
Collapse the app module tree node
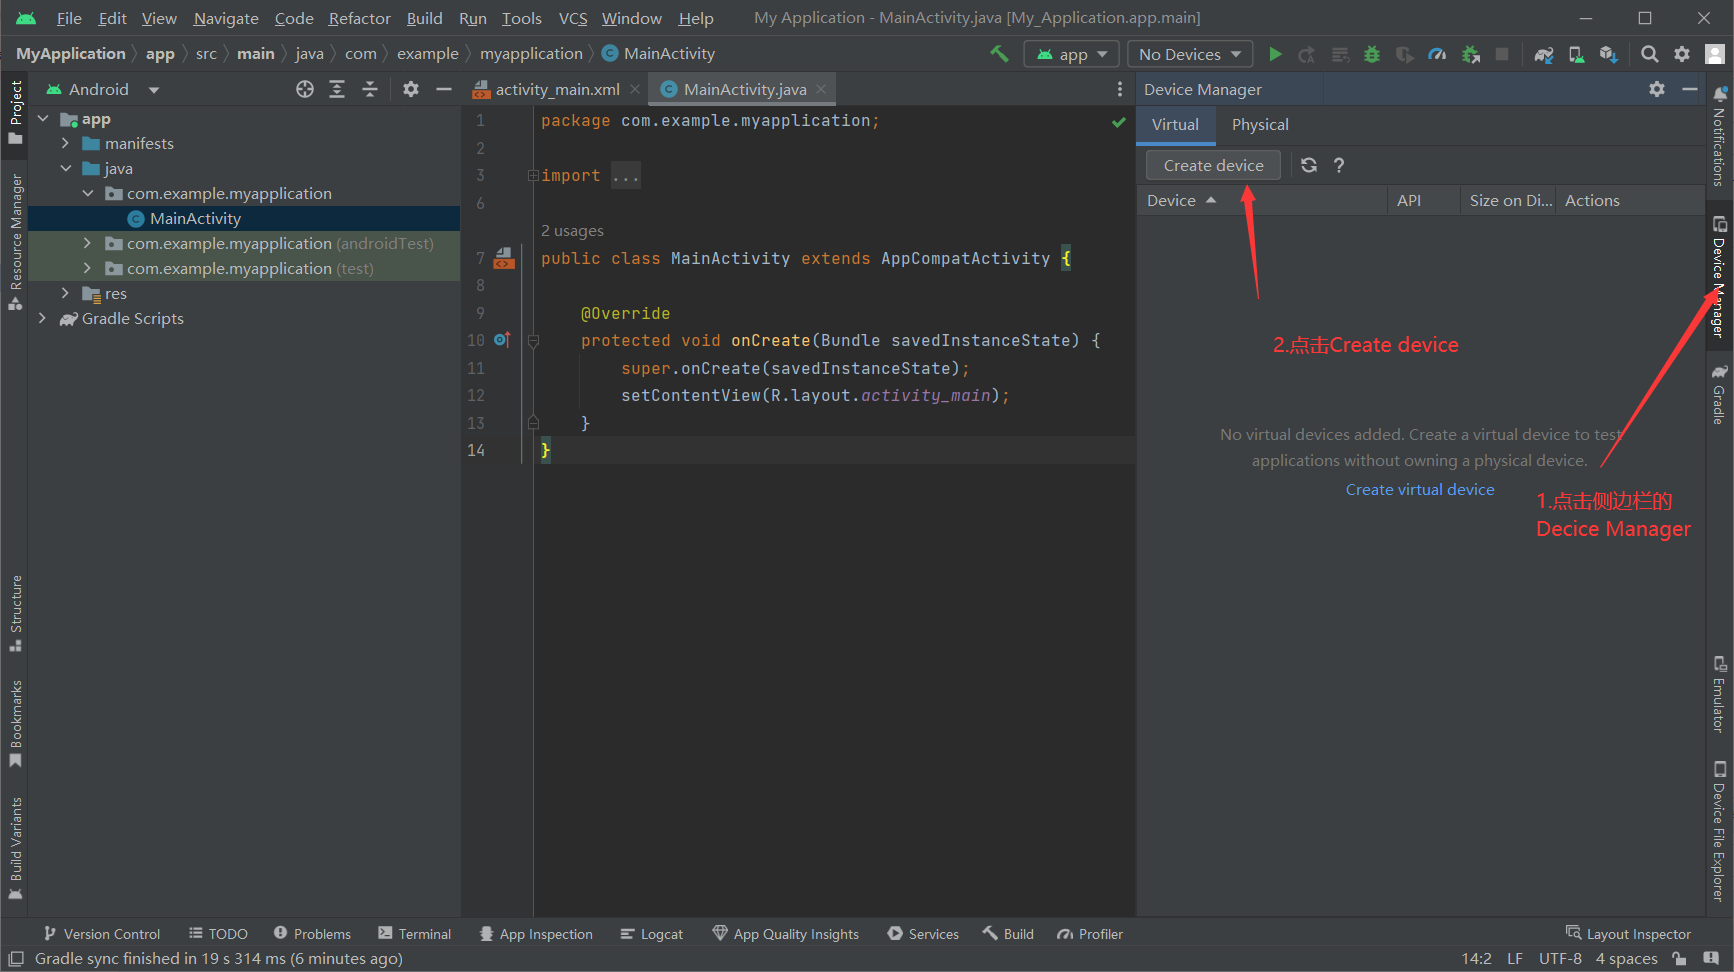(43, 119)
